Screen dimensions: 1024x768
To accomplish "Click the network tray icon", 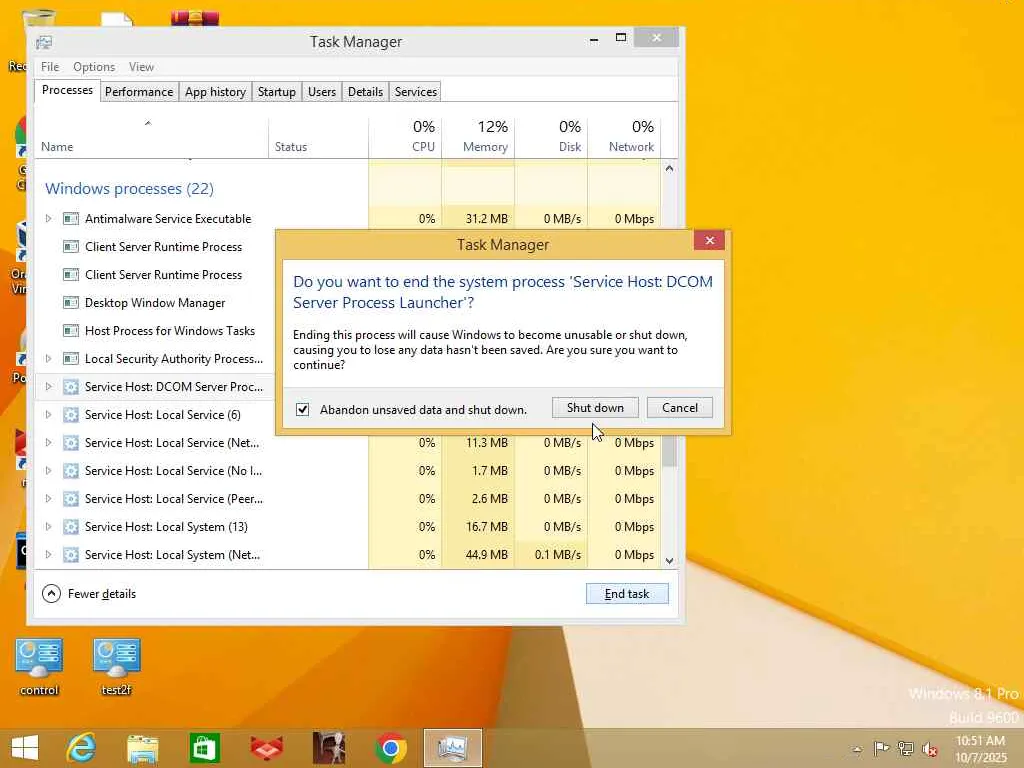I will (905, 748).
